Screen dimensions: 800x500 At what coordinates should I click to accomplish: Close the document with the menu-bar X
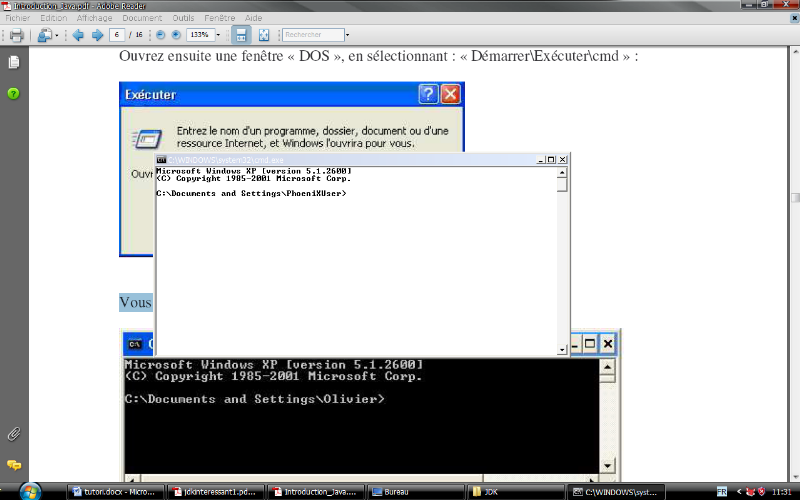794,18
